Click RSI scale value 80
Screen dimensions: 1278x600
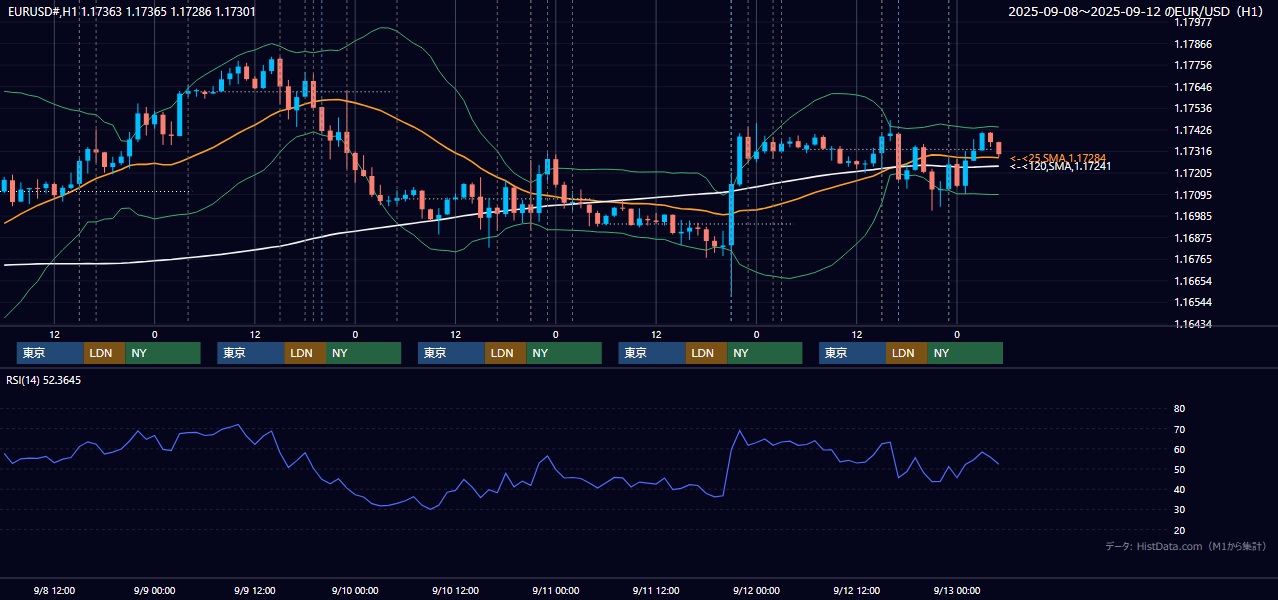coord(1179,409)
